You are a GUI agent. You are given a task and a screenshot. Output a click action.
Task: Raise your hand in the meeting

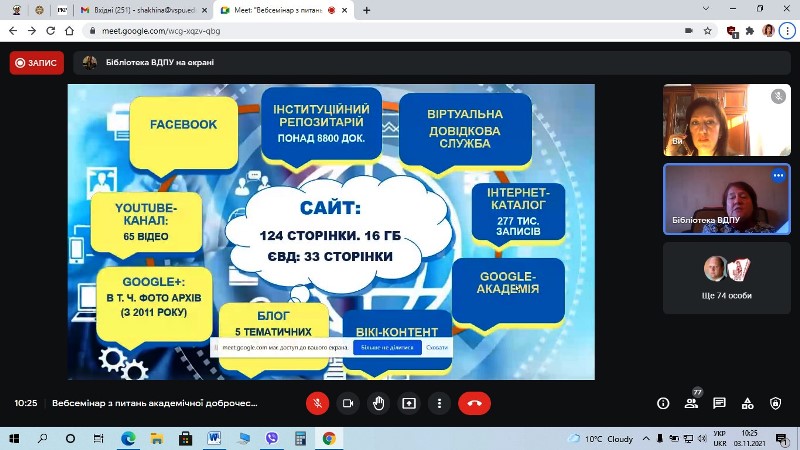point(379,403)
